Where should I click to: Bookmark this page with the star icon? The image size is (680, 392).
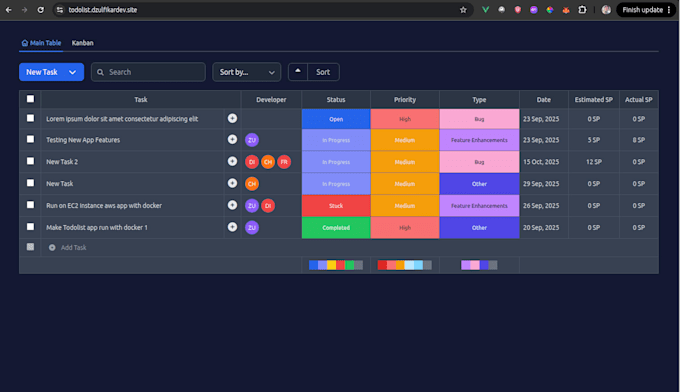click(463, 10)
